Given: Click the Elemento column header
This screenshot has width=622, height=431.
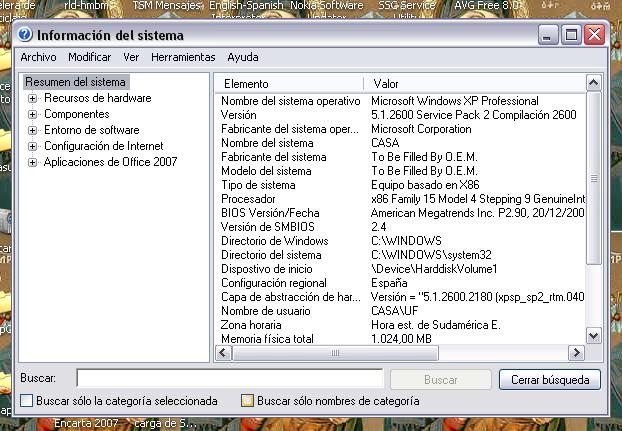Looking at the screenshot, I should 290,83.
